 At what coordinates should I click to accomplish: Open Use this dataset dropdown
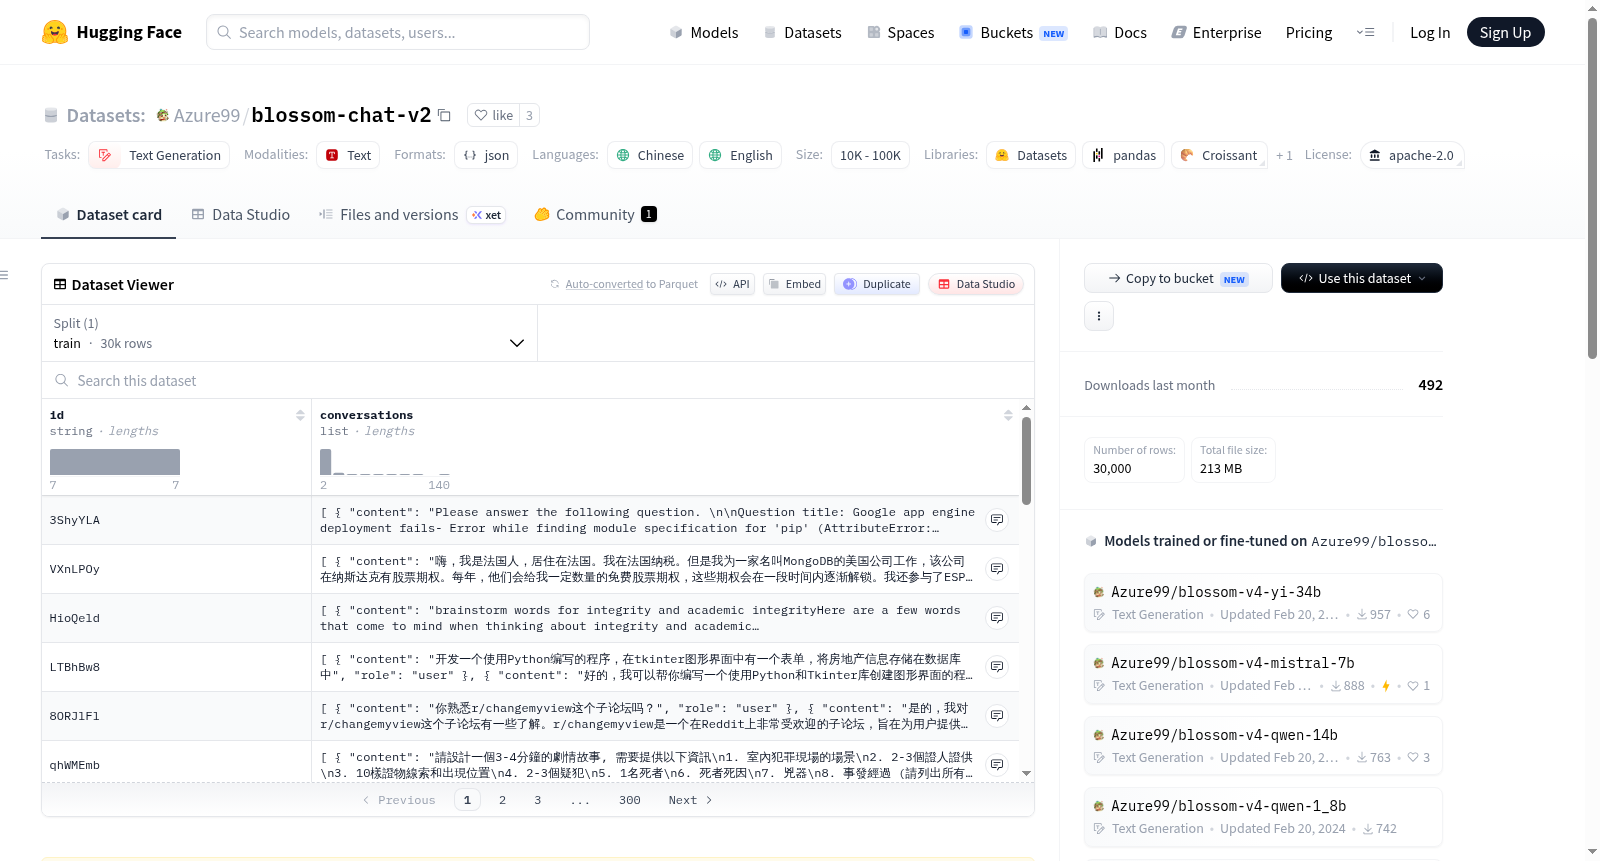(1361, 278)
